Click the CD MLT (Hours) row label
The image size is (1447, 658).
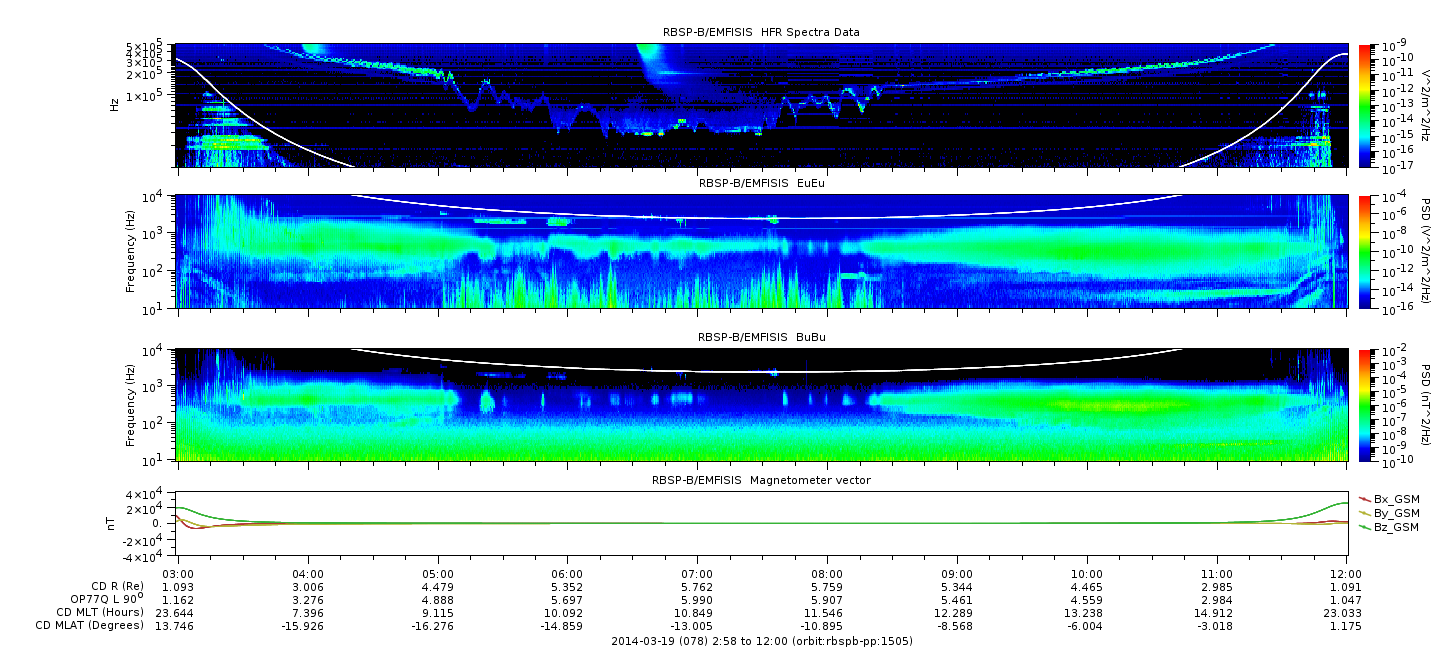(100, 612)
